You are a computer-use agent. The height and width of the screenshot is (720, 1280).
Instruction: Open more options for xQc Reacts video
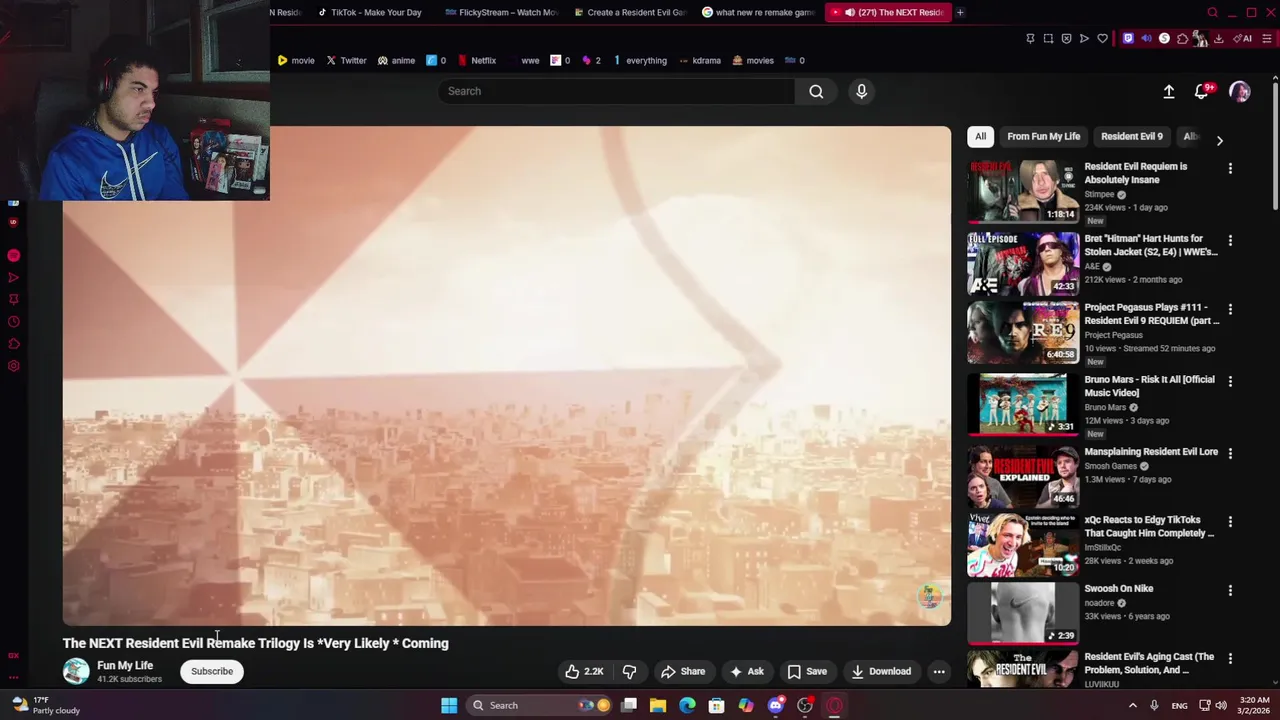click(1230, 522)
